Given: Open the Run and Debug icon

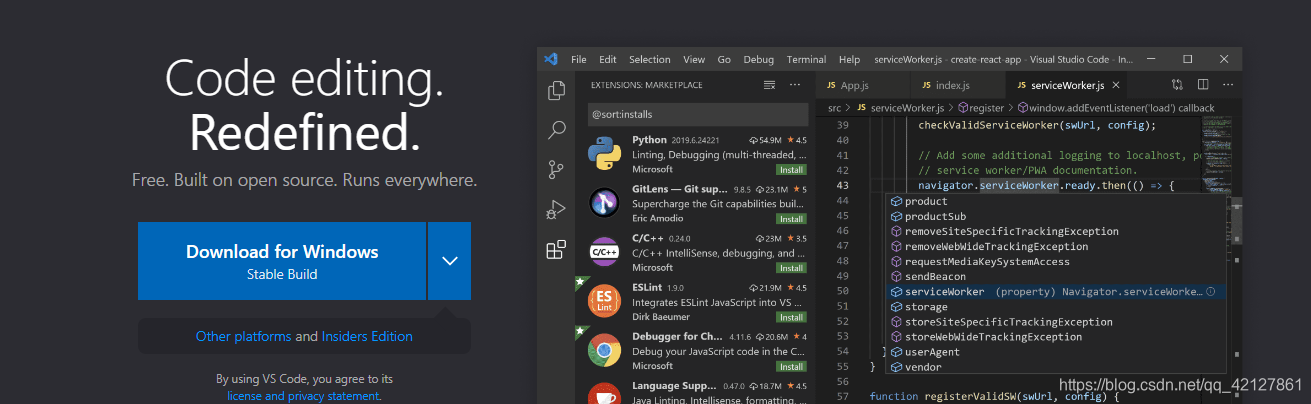Looking at the screenshot, I should pyautogui.click(x=556, y=210).
